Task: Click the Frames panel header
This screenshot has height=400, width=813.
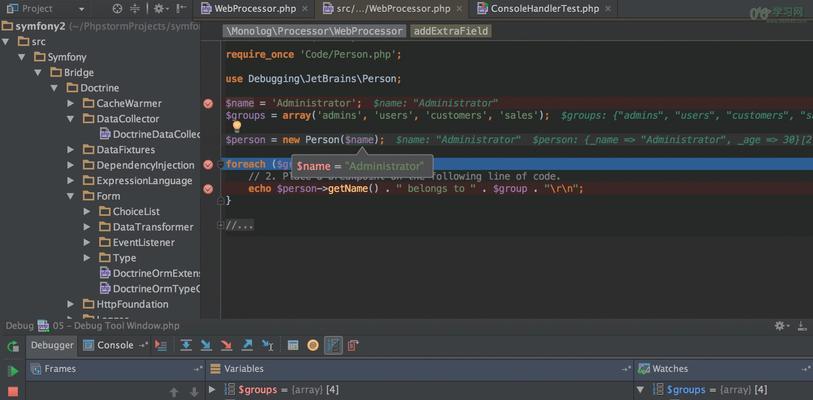Action: (115, 369)
